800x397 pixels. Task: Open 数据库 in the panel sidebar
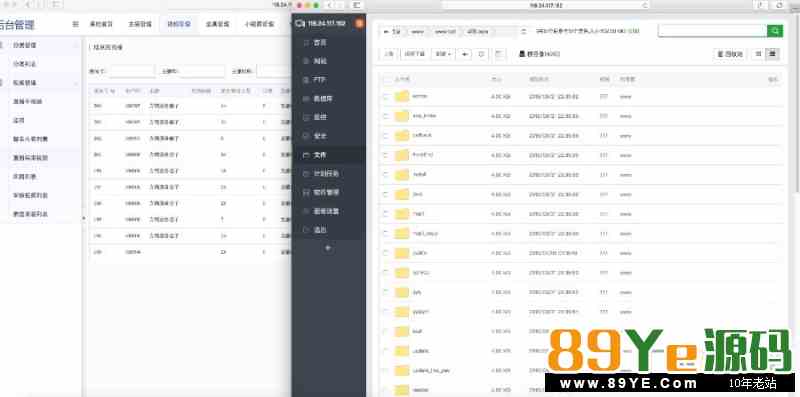[x=329, y=98]
